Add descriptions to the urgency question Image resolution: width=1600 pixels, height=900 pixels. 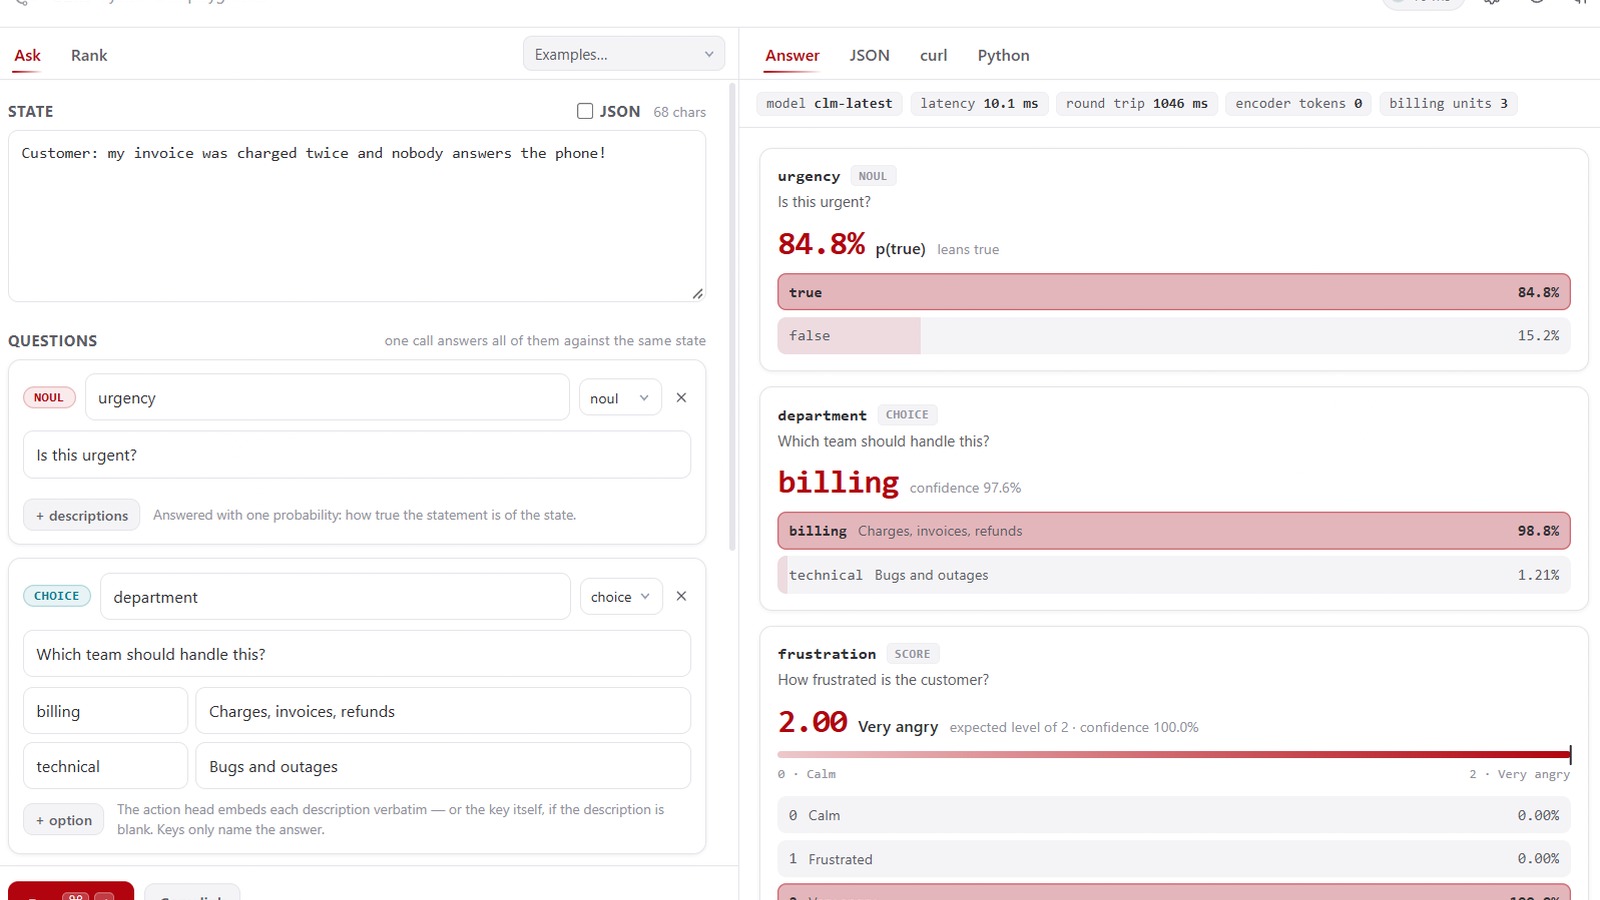click(x=82, y=515)
